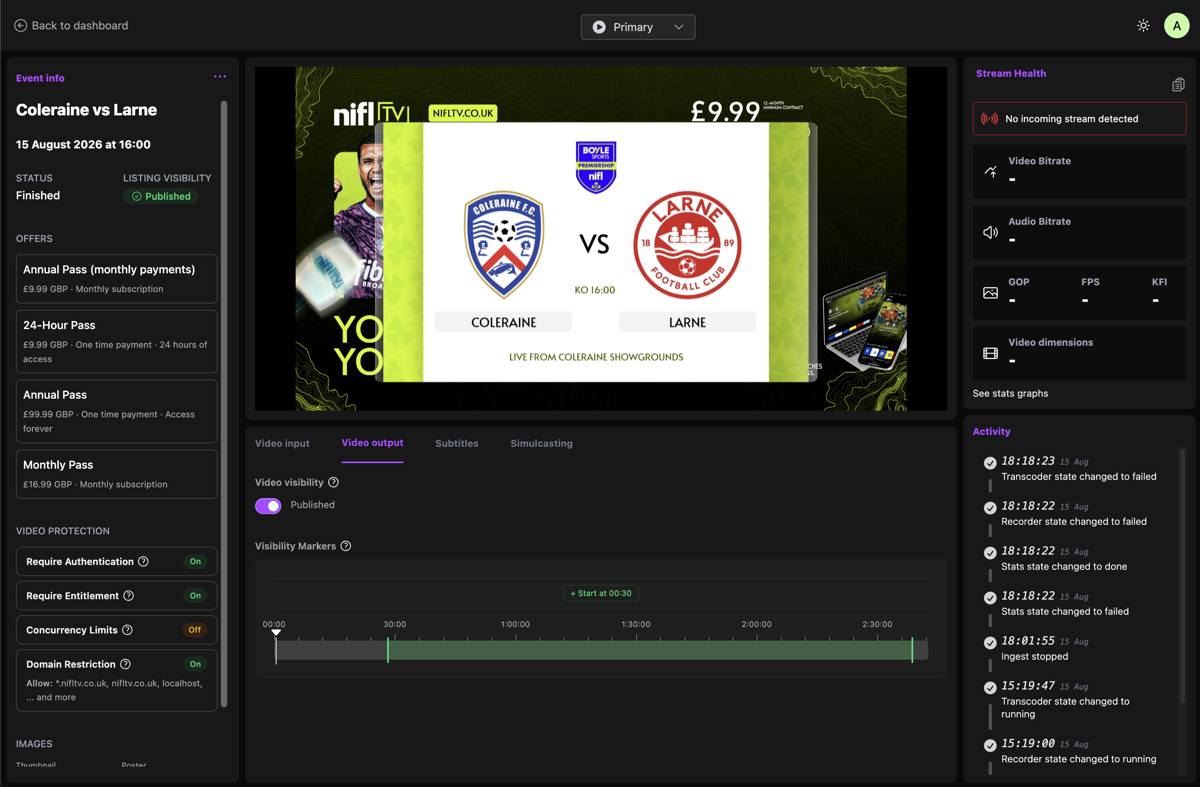Open the Subtitles tab
This screenshot has width=1200, height=787.
457,443
